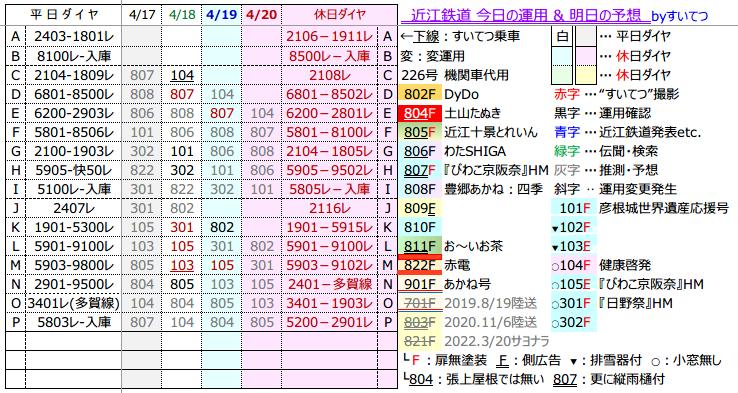Click underlined 104 in row C under 4/18
This screenshot has height=393, width=738.
[x=182, y=75]
